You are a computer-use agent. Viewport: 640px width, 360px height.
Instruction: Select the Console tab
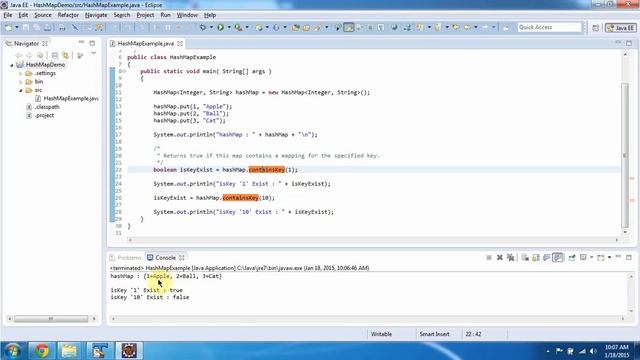point(165,258)
